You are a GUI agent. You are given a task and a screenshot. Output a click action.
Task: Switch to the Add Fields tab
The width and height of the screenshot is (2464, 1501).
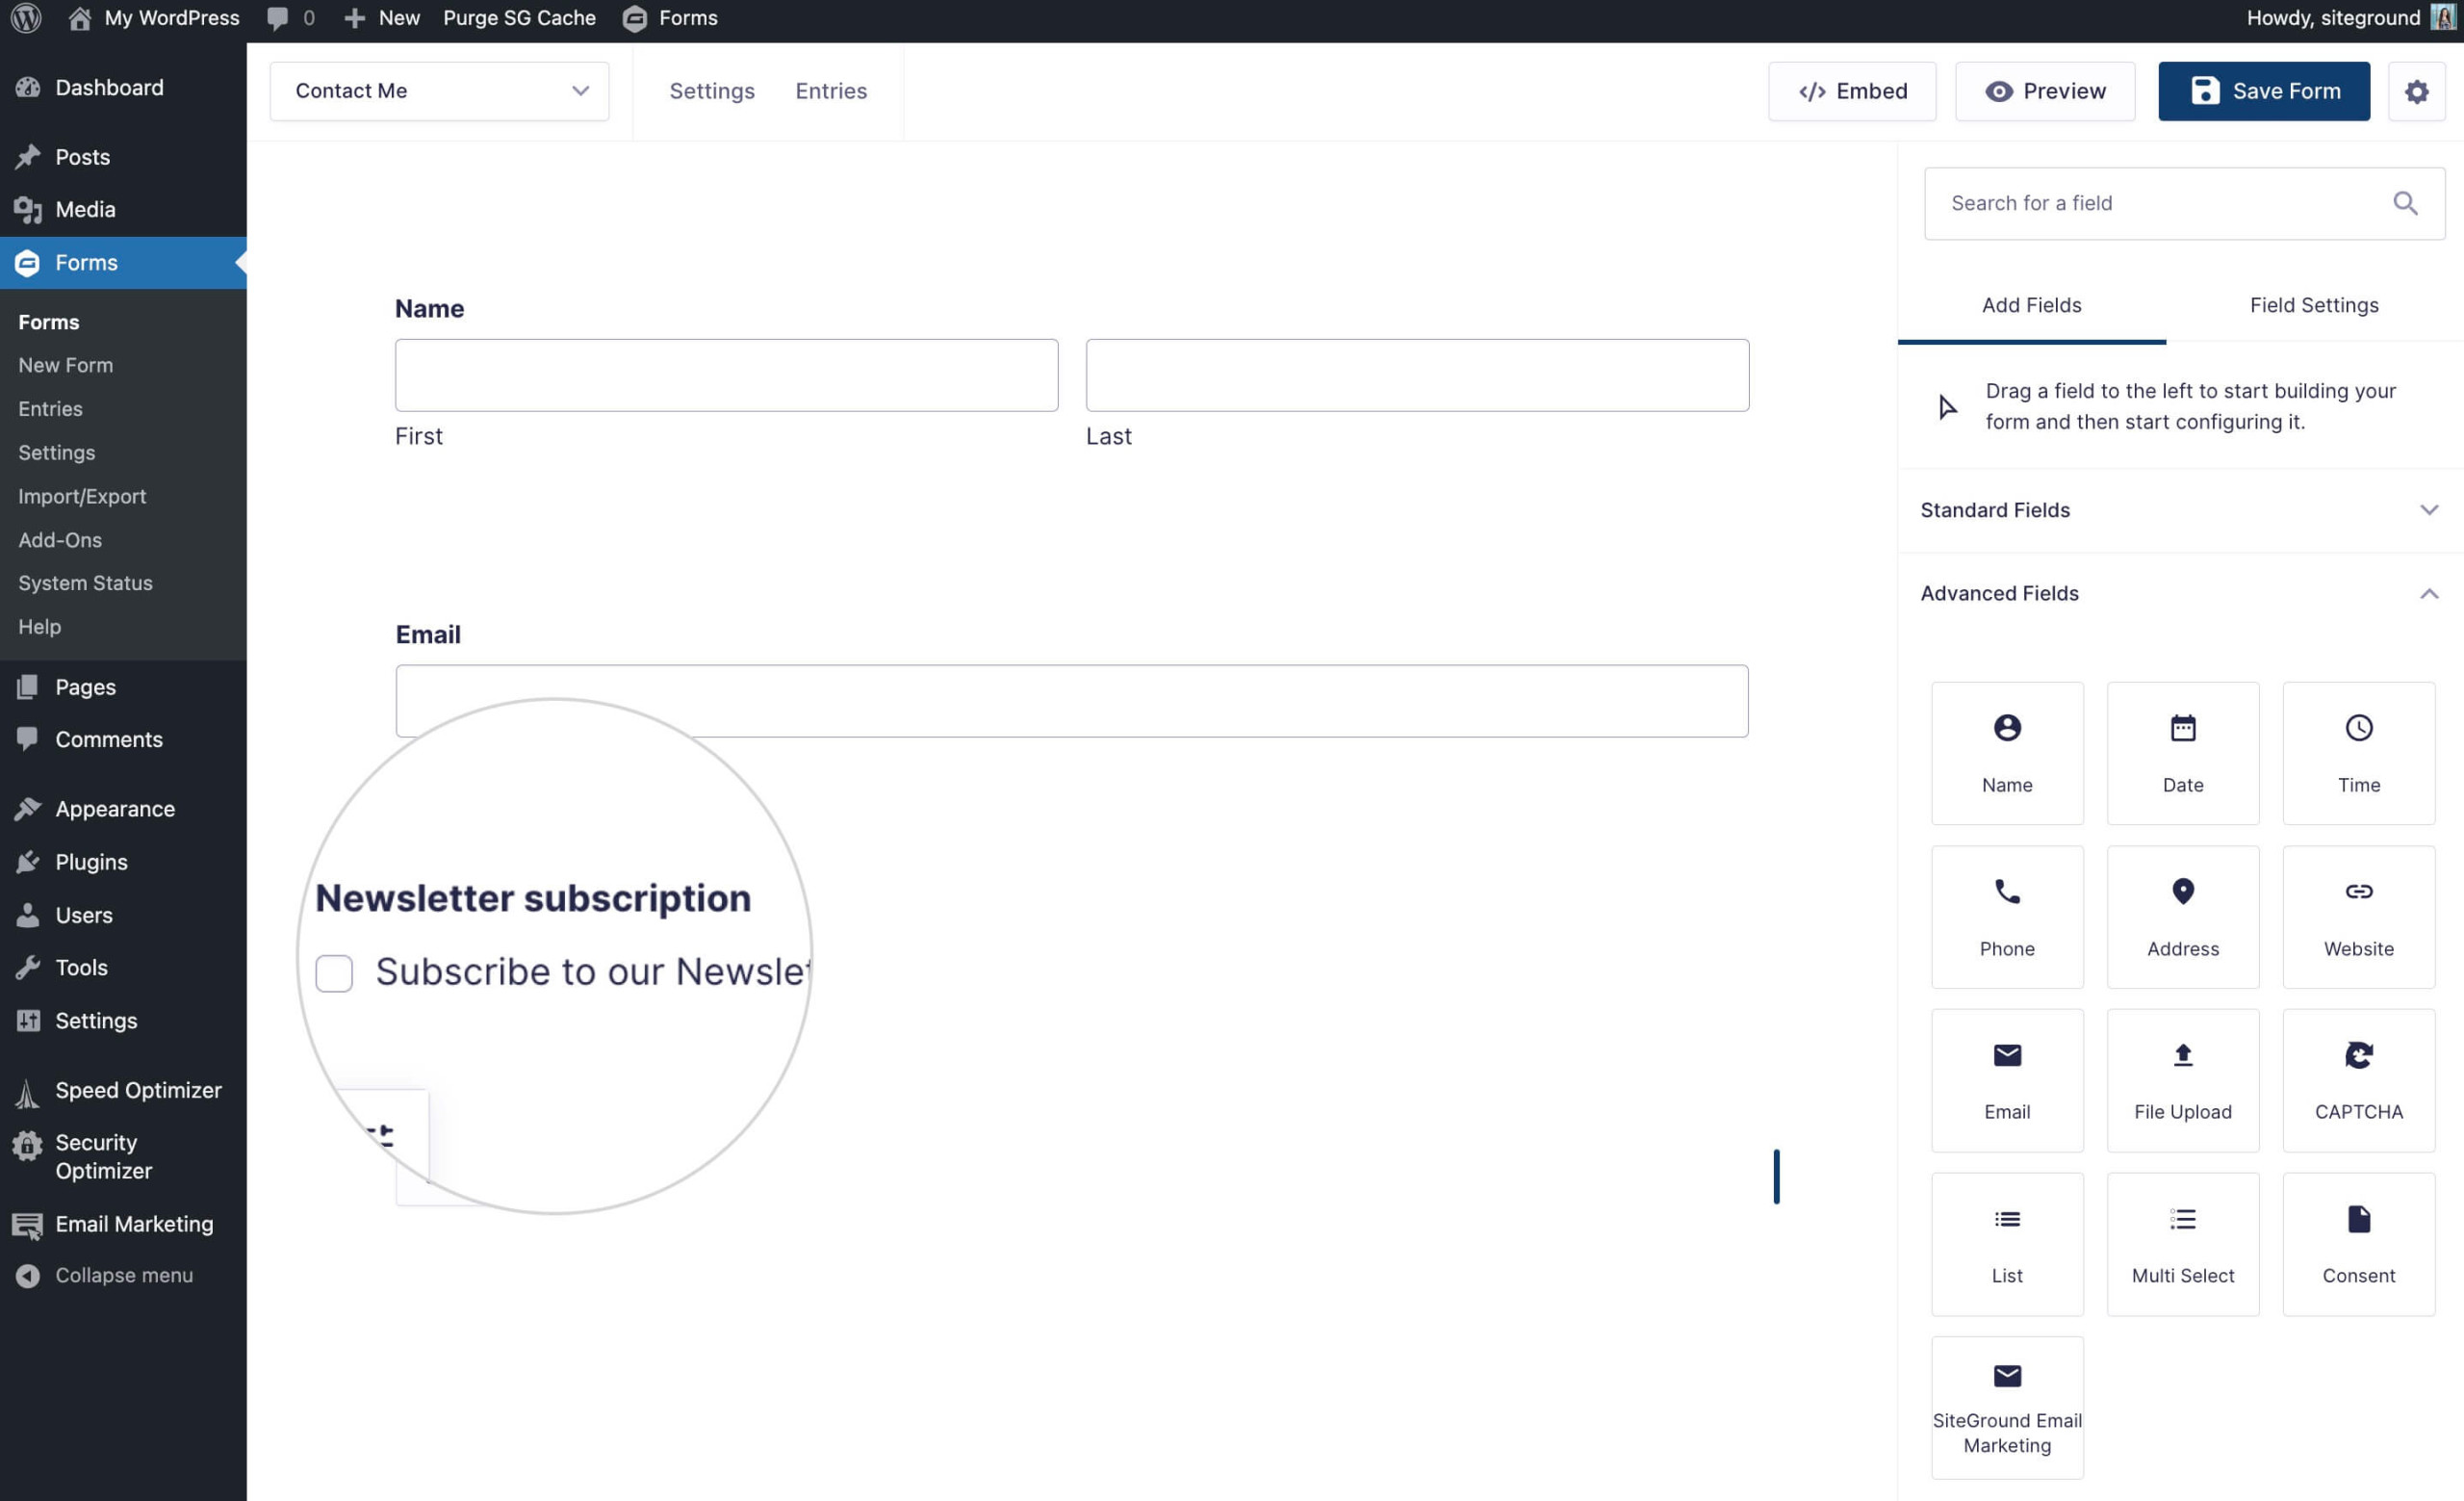pyautogui.click(x=2031, y=305)
